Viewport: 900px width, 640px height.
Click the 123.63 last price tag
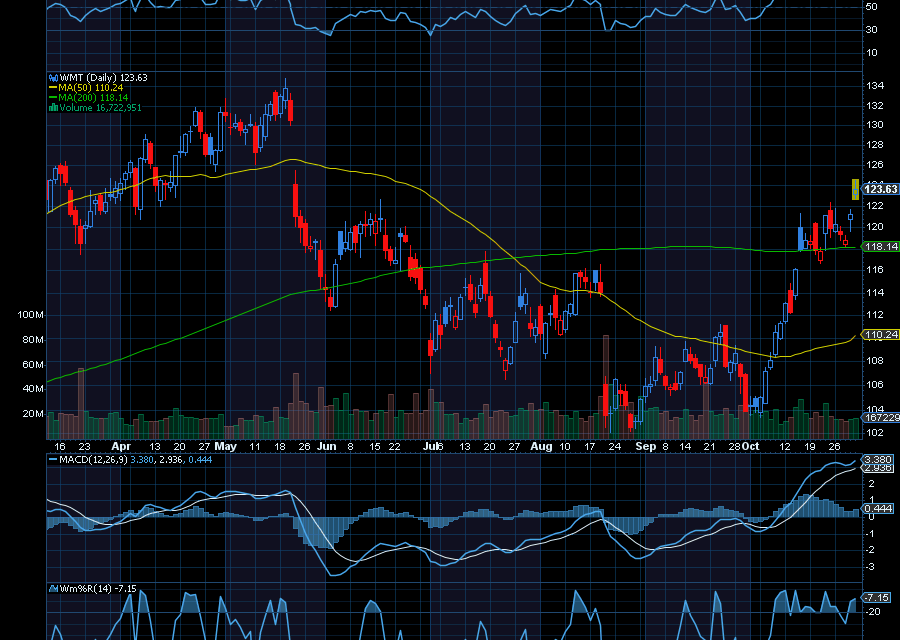coord(880,189)
